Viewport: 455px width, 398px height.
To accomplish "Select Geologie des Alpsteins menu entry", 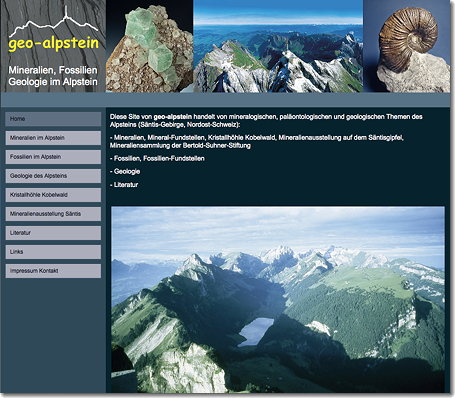I will (53, 176).
